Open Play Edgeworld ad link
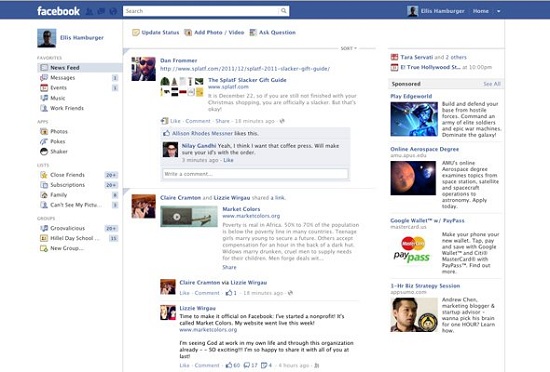Viewport: 550px width, 372px height. click(411, 96)
